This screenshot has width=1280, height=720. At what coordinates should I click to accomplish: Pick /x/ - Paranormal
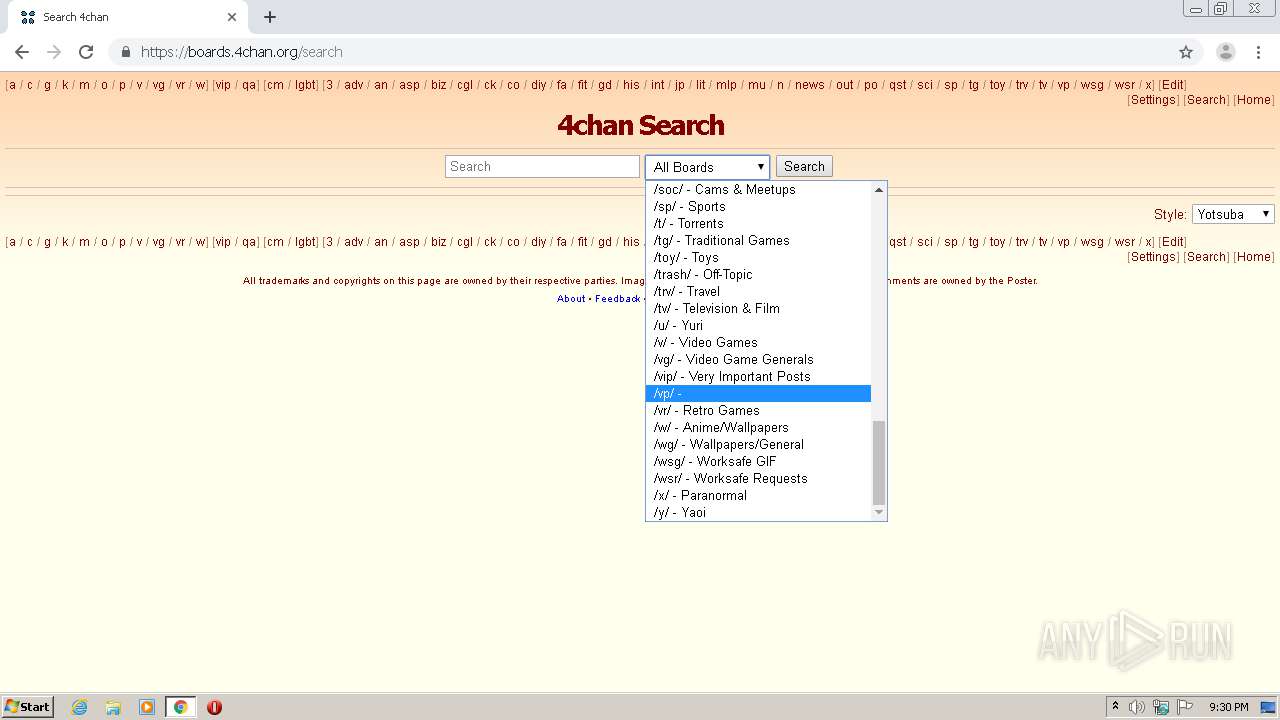coord(758,495)
